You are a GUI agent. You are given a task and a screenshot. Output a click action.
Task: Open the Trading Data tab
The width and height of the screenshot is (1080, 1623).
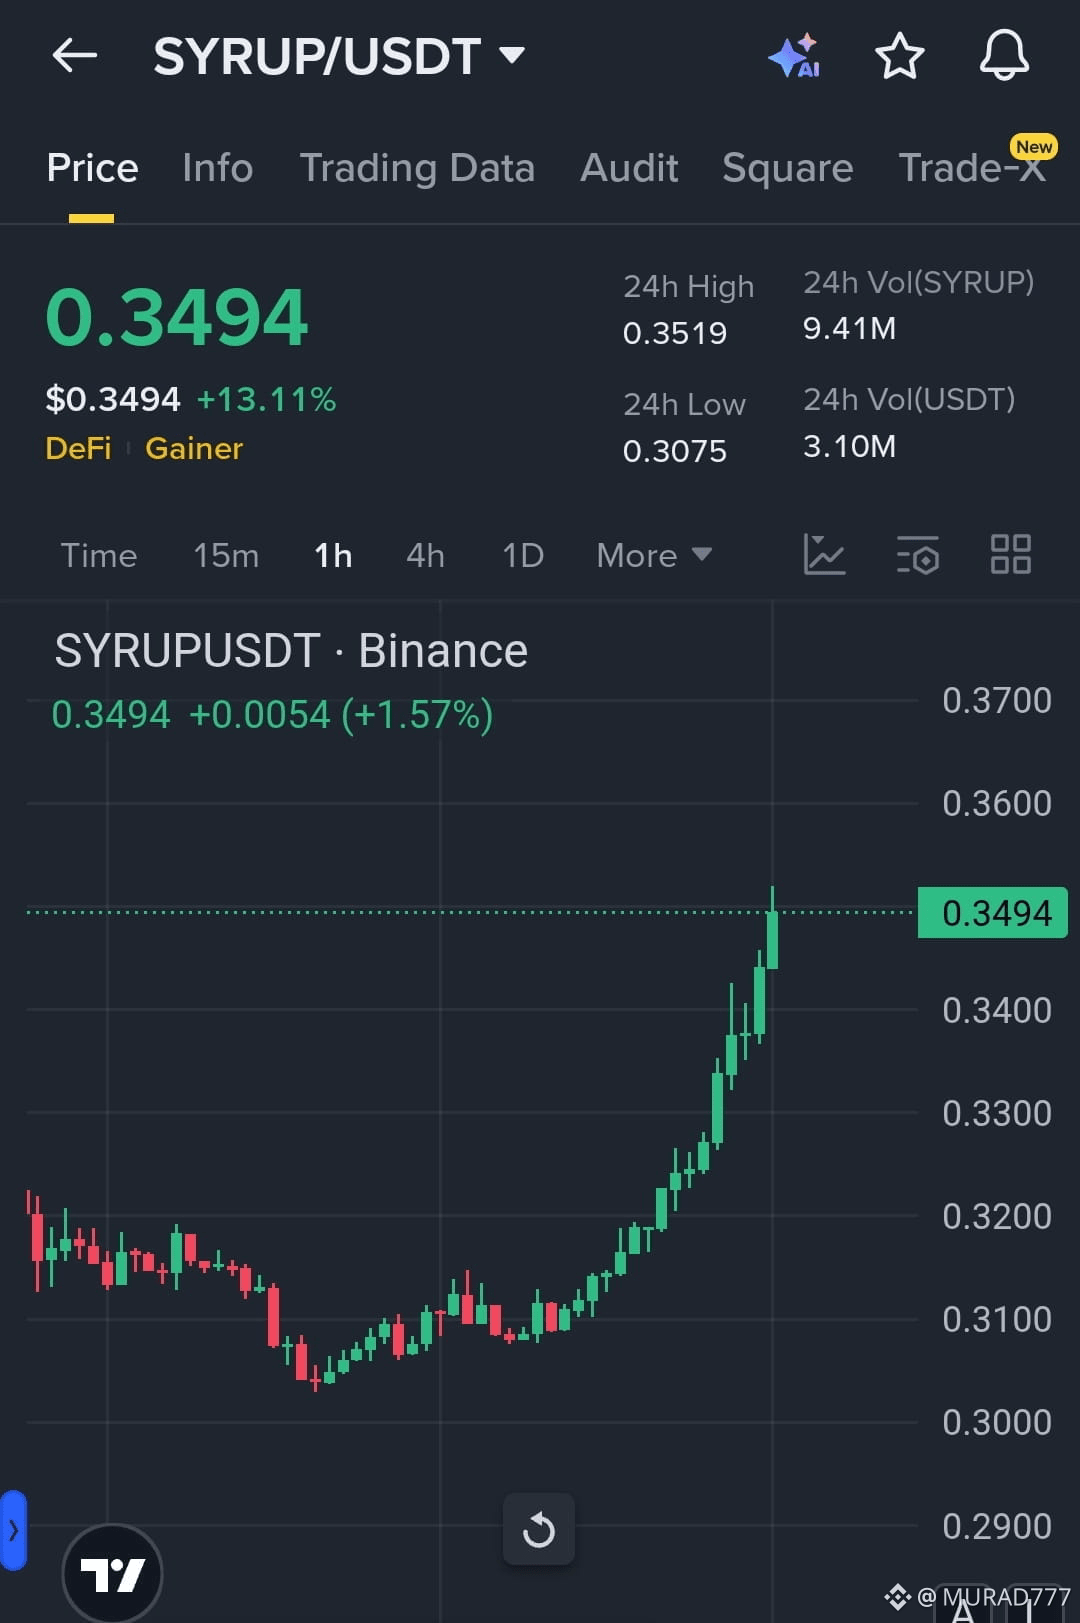tap(417, 168)
